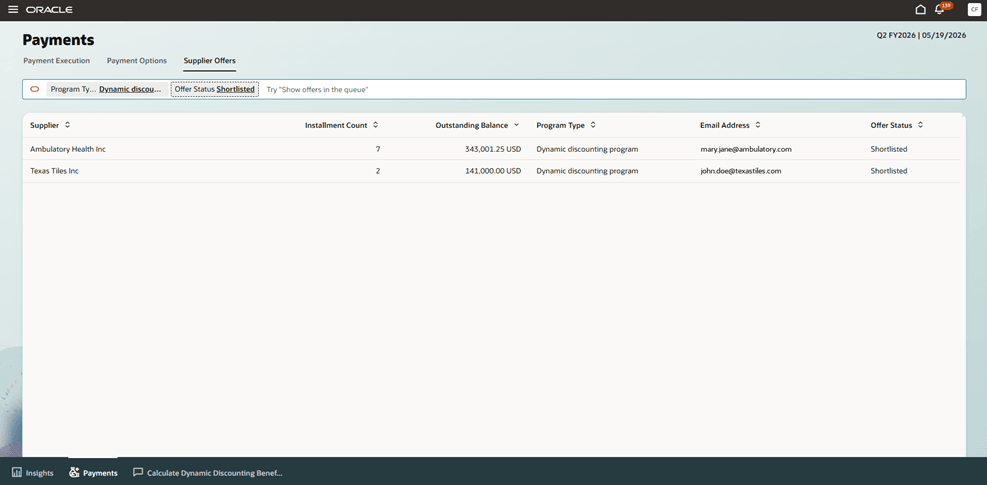987x485 pixels.
Task: Click Shortlisted status for Ambulatory Health
Action: pyautogui.click(x=889, y=149)
